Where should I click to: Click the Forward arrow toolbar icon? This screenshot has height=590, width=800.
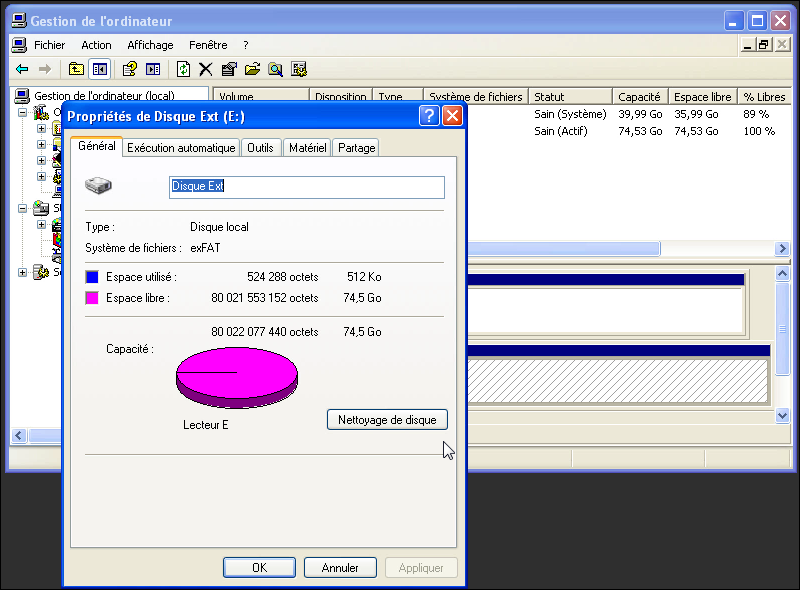pos(45,69)
